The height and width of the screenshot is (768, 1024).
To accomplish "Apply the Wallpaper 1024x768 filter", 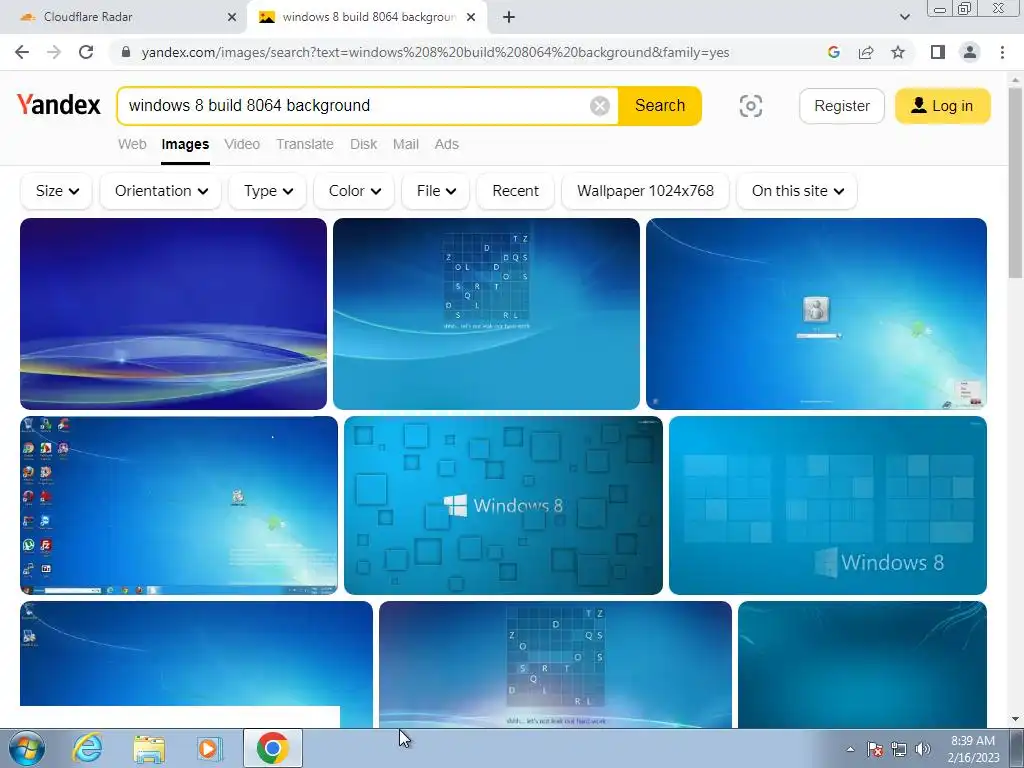I will tap(645, 191).
